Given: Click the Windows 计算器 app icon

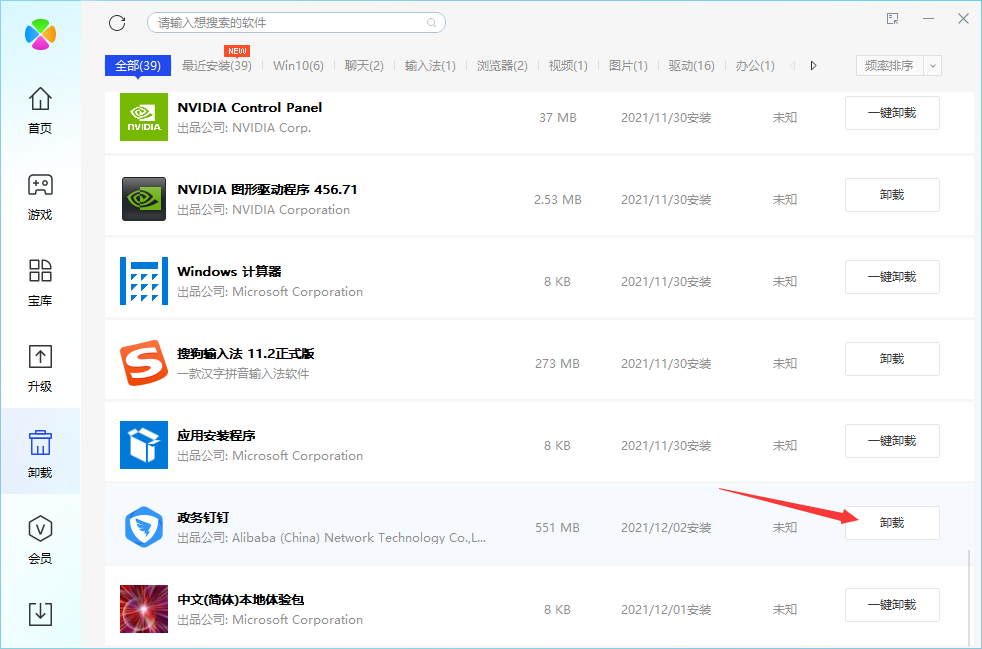Looking at the screenshot, I should click(x=144, y=281).
